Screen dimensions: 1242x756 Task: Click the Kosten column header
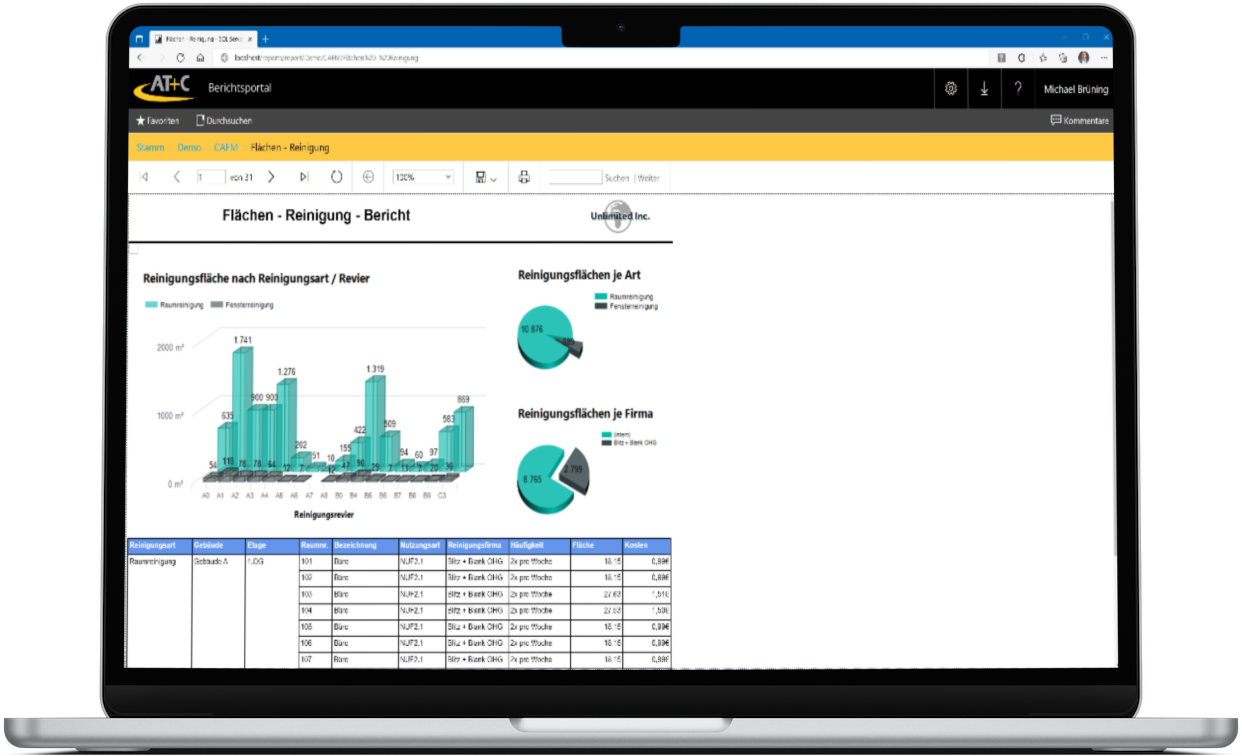[647, 546]
